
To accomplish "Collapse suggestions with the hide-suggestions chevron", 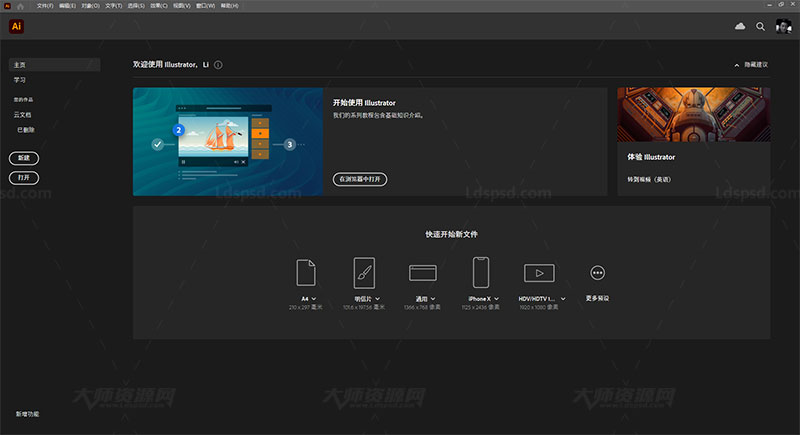I will click(737, 65).
